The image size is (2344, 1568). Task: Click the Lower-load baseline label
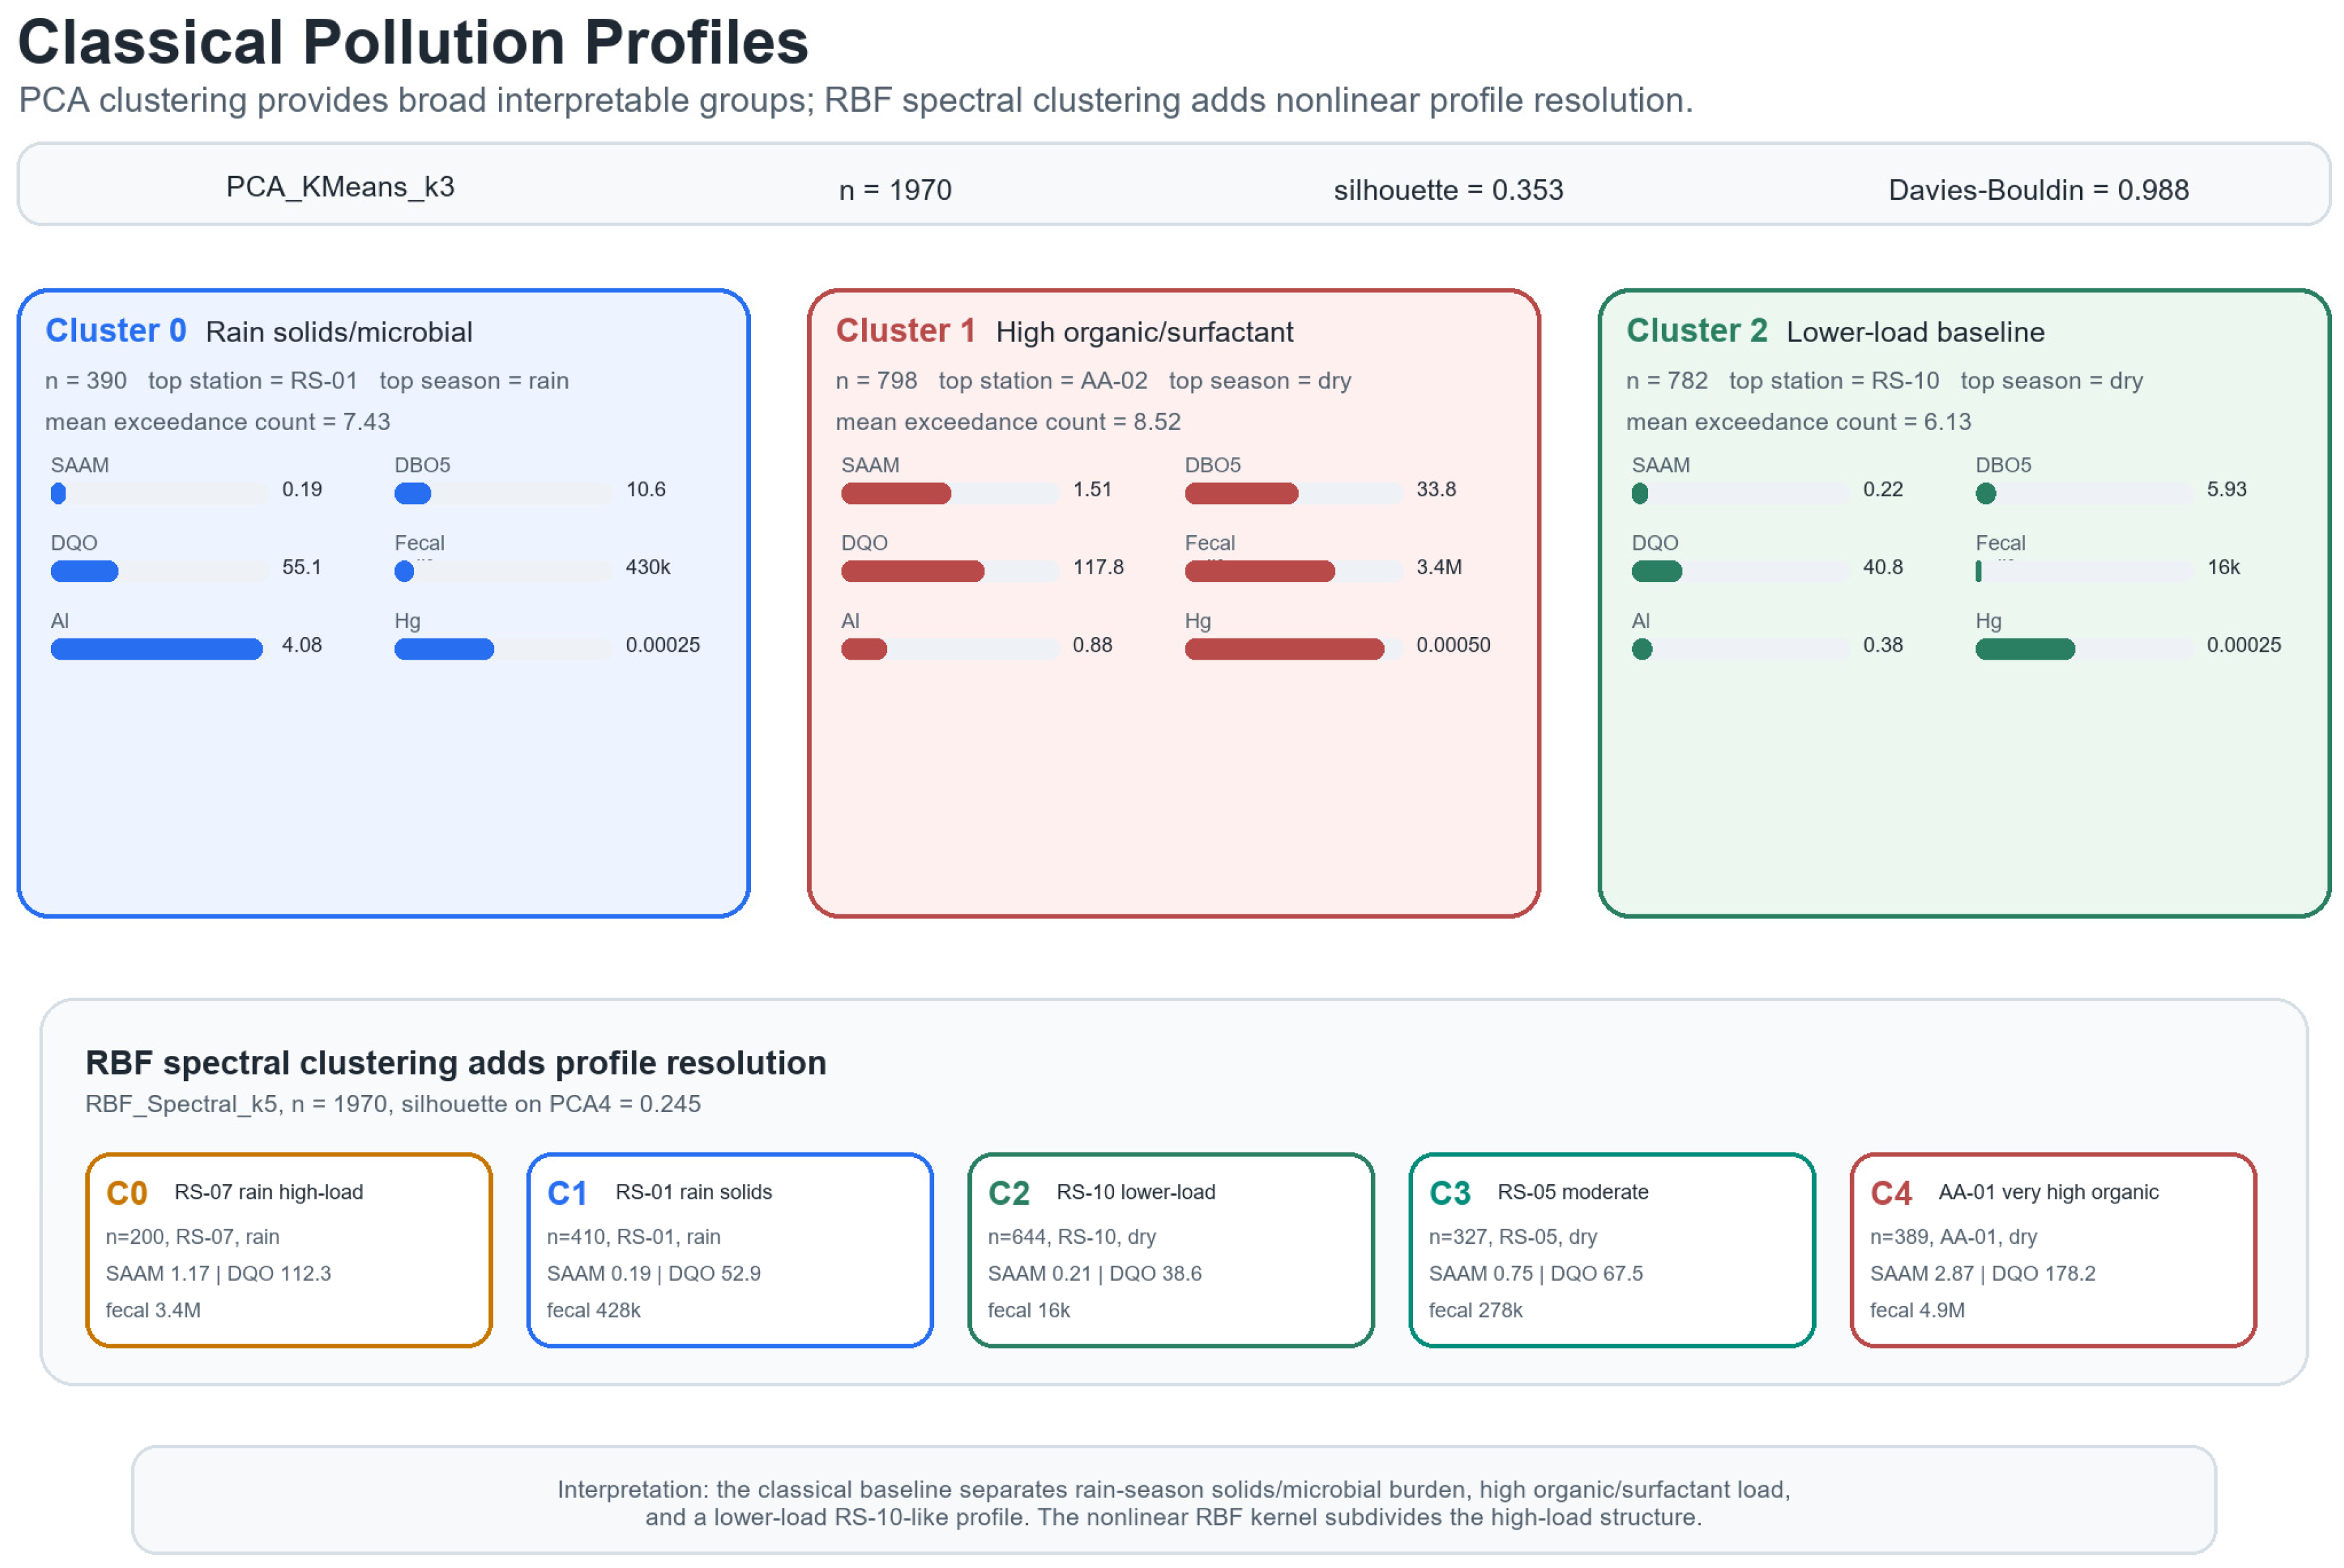tap(1915, 332)
